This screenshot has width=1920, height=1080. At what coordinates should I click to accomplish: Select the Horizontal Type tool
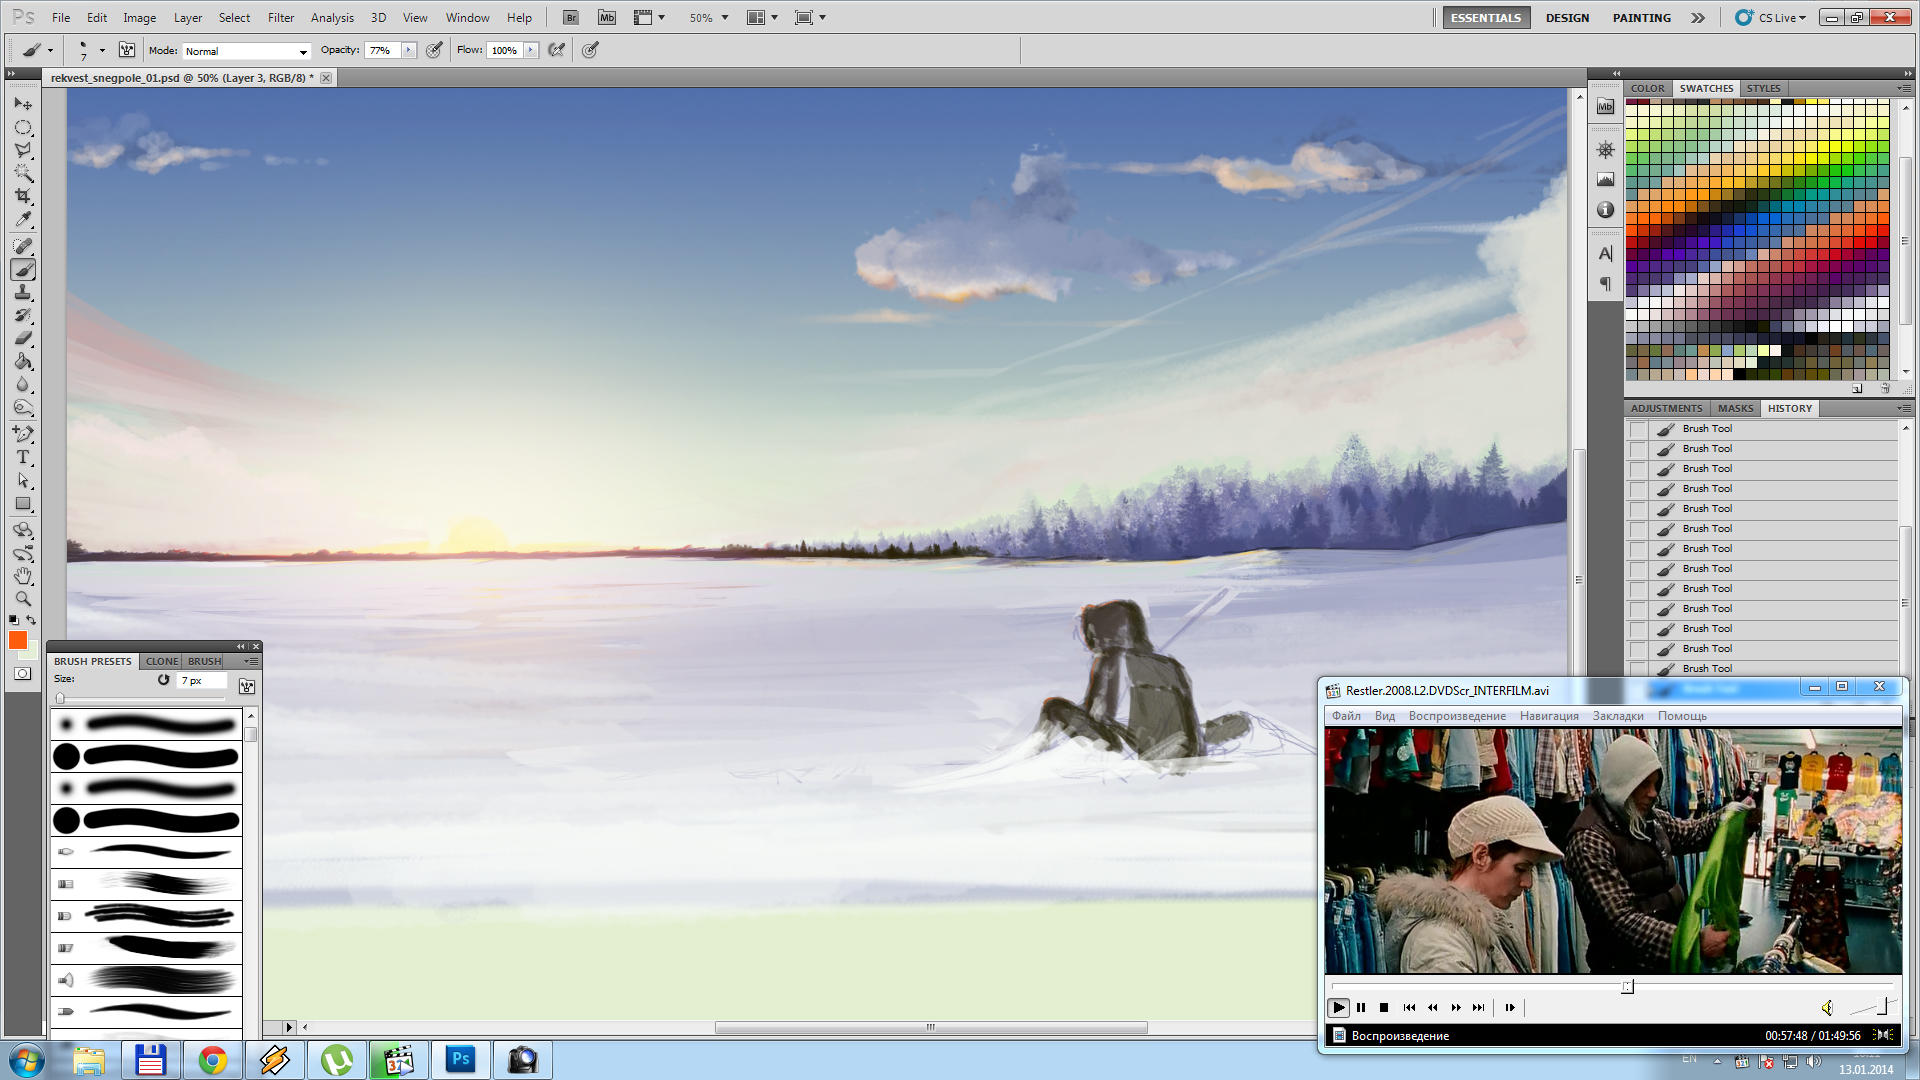click(23, 457)
